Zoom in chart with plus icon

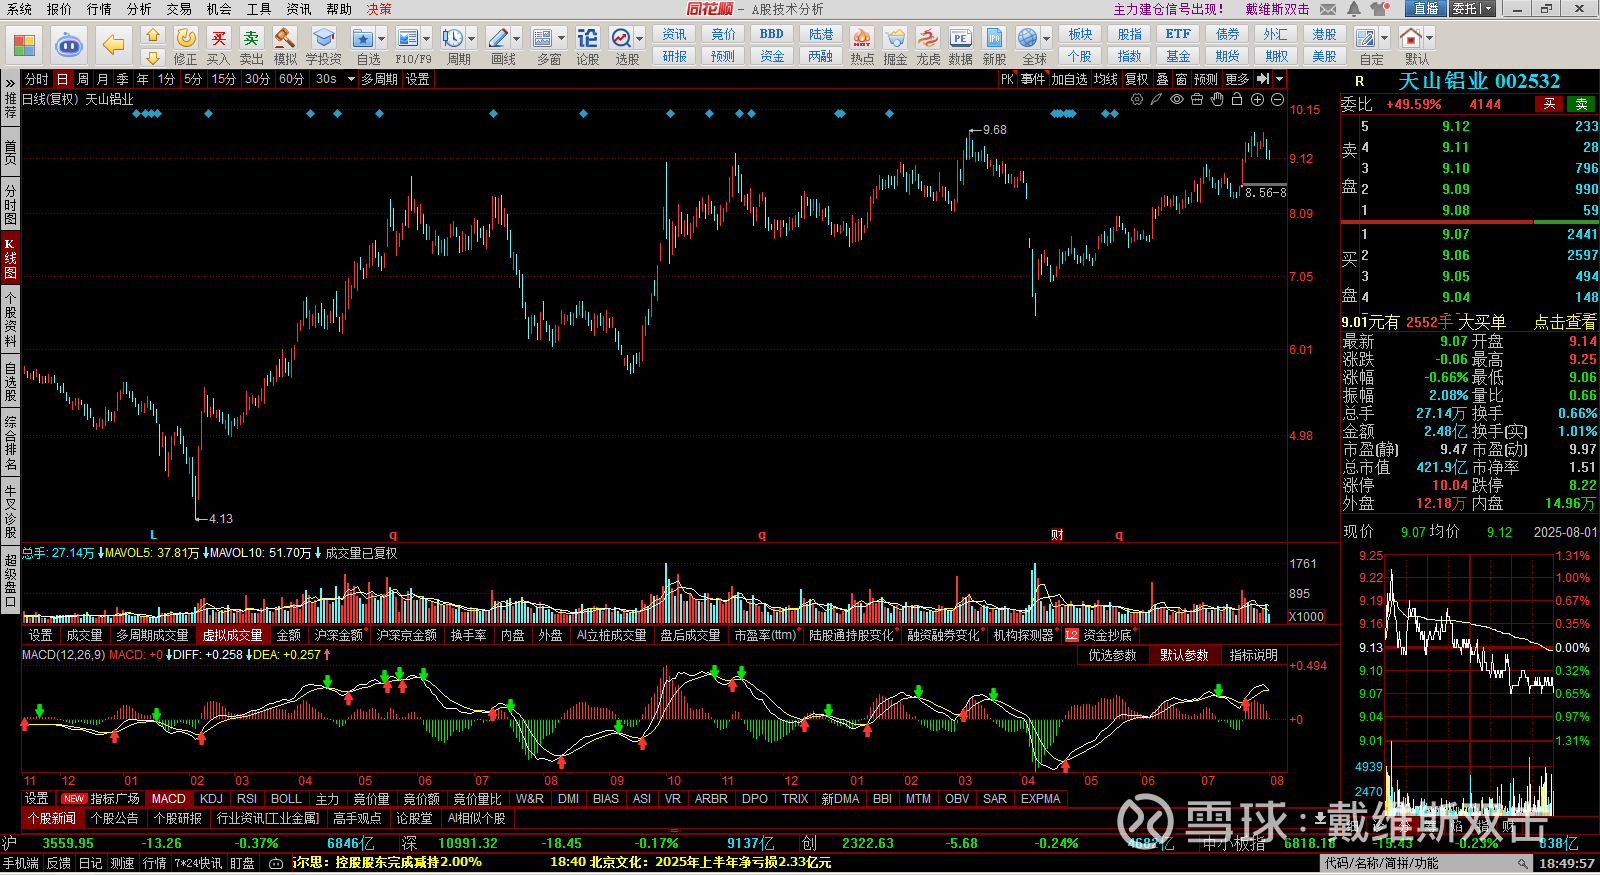click(x=1257, y=99)
